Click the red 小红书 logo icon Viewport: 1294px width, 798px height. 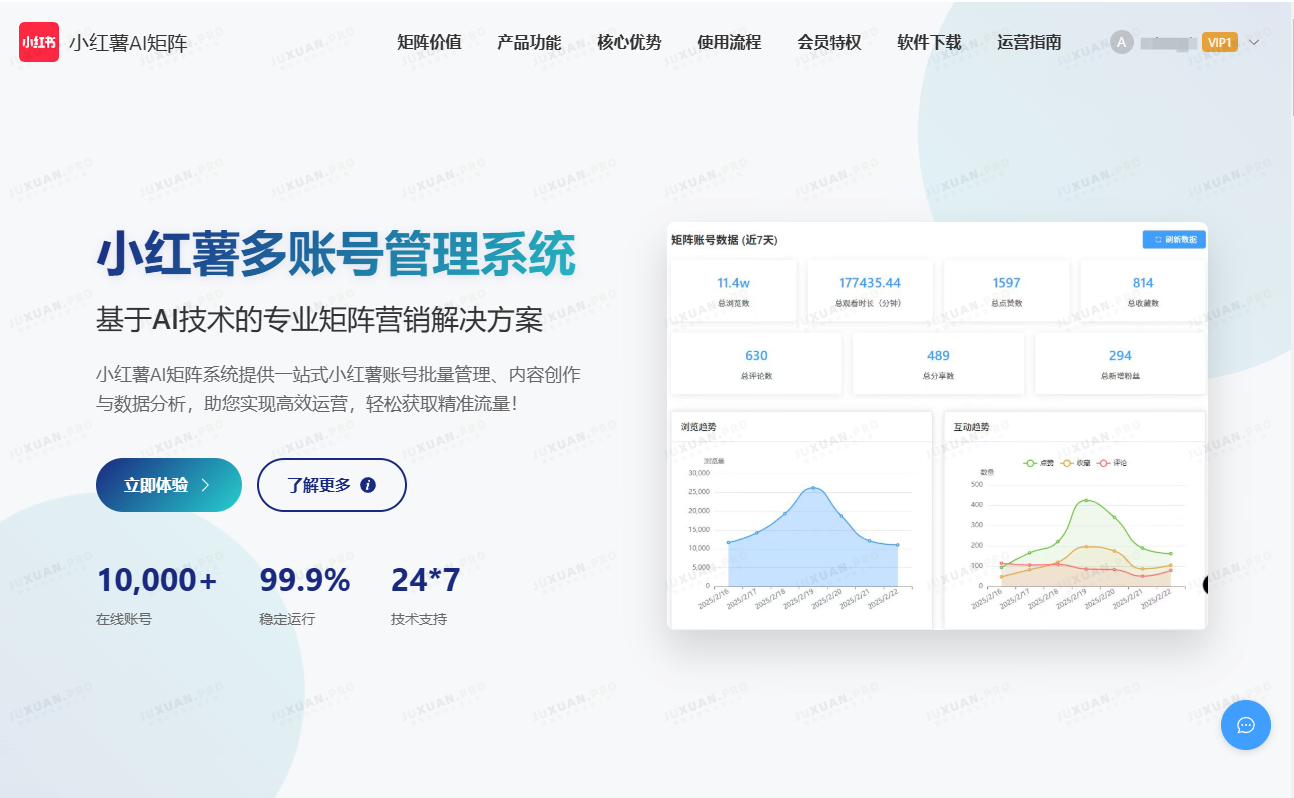39,42
